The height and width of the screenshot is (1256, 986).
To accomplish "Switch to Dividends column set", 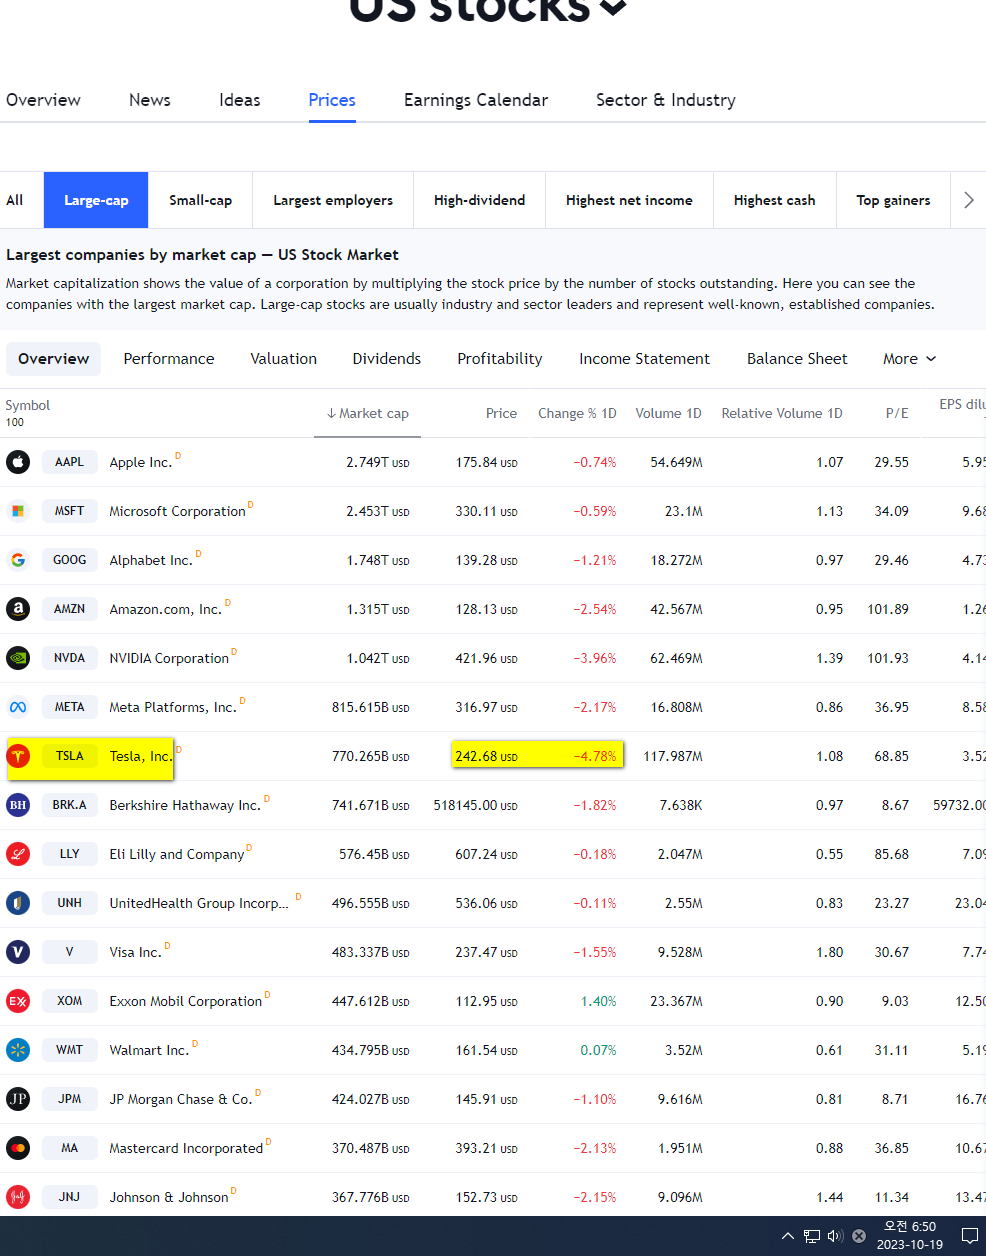I will click(x=387, y=359).
